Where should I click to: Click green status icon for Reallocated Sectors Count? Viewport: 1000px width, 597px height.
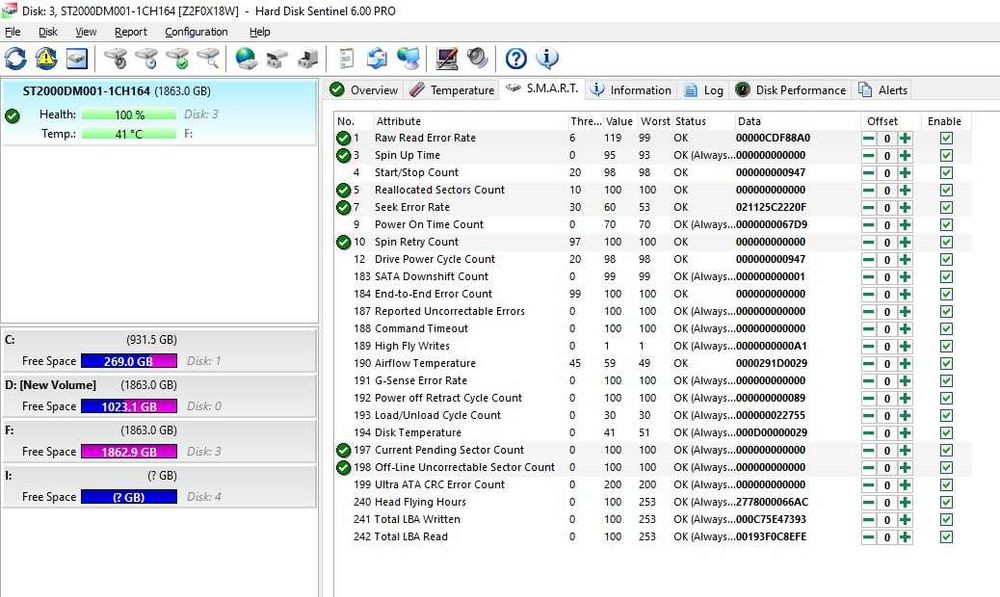[x=343, y=190]
